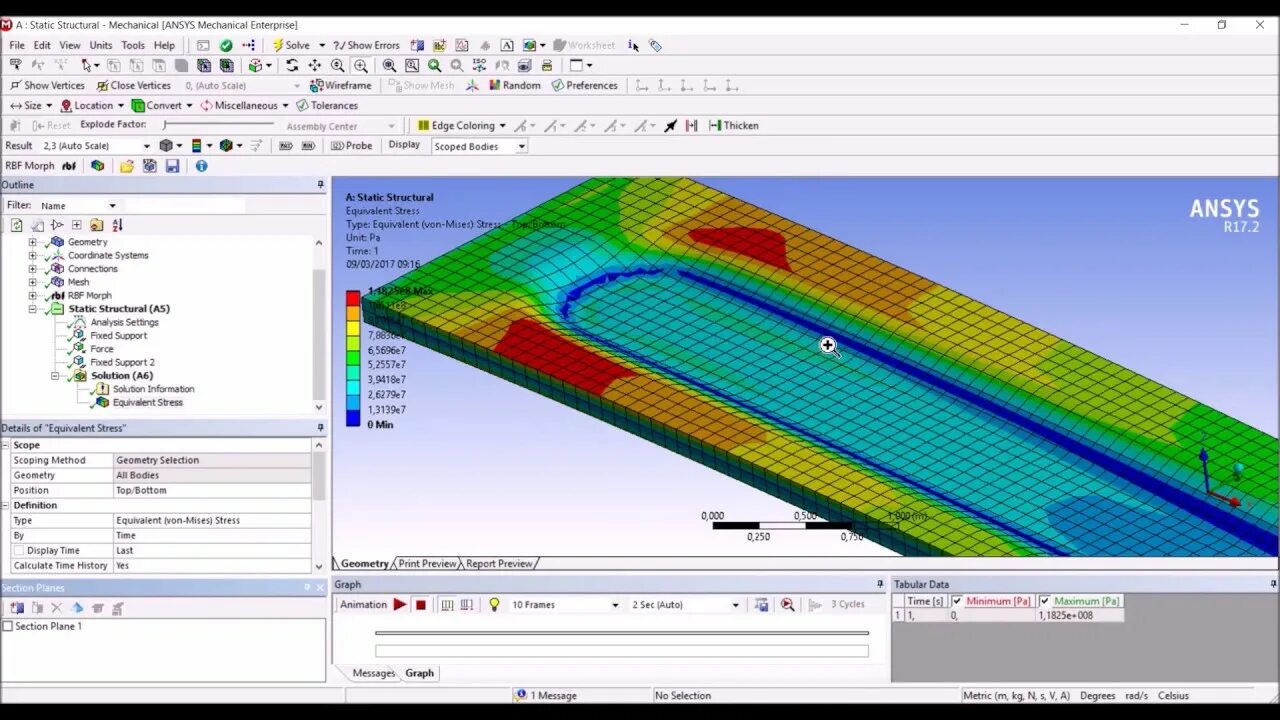The image size is (1280, 720).
Task: Collapse the Scope section in Details panel
Action: point(6,445)
